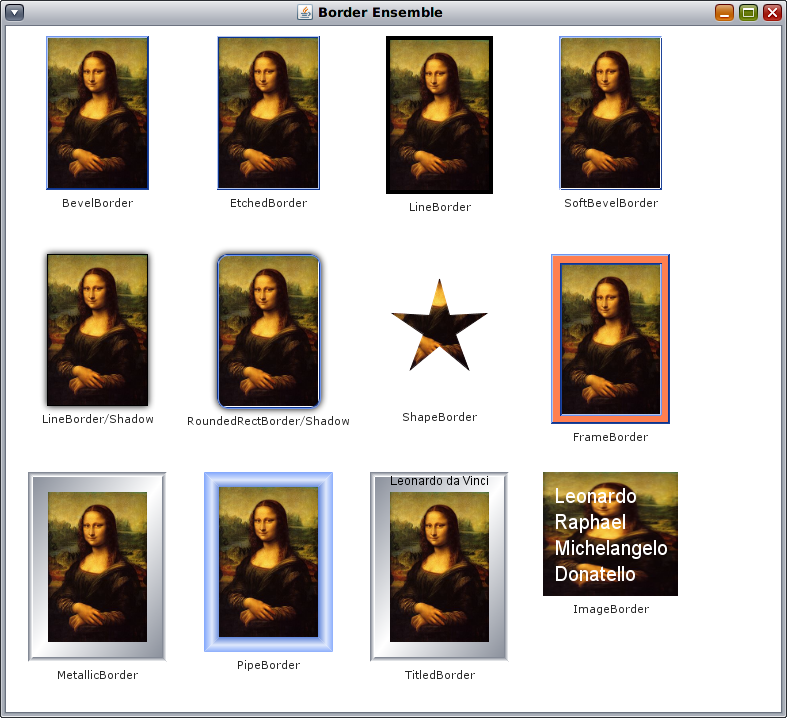Click the ImageBorder artist names panel
The image size is (787, 718).
tap(610, 534)
